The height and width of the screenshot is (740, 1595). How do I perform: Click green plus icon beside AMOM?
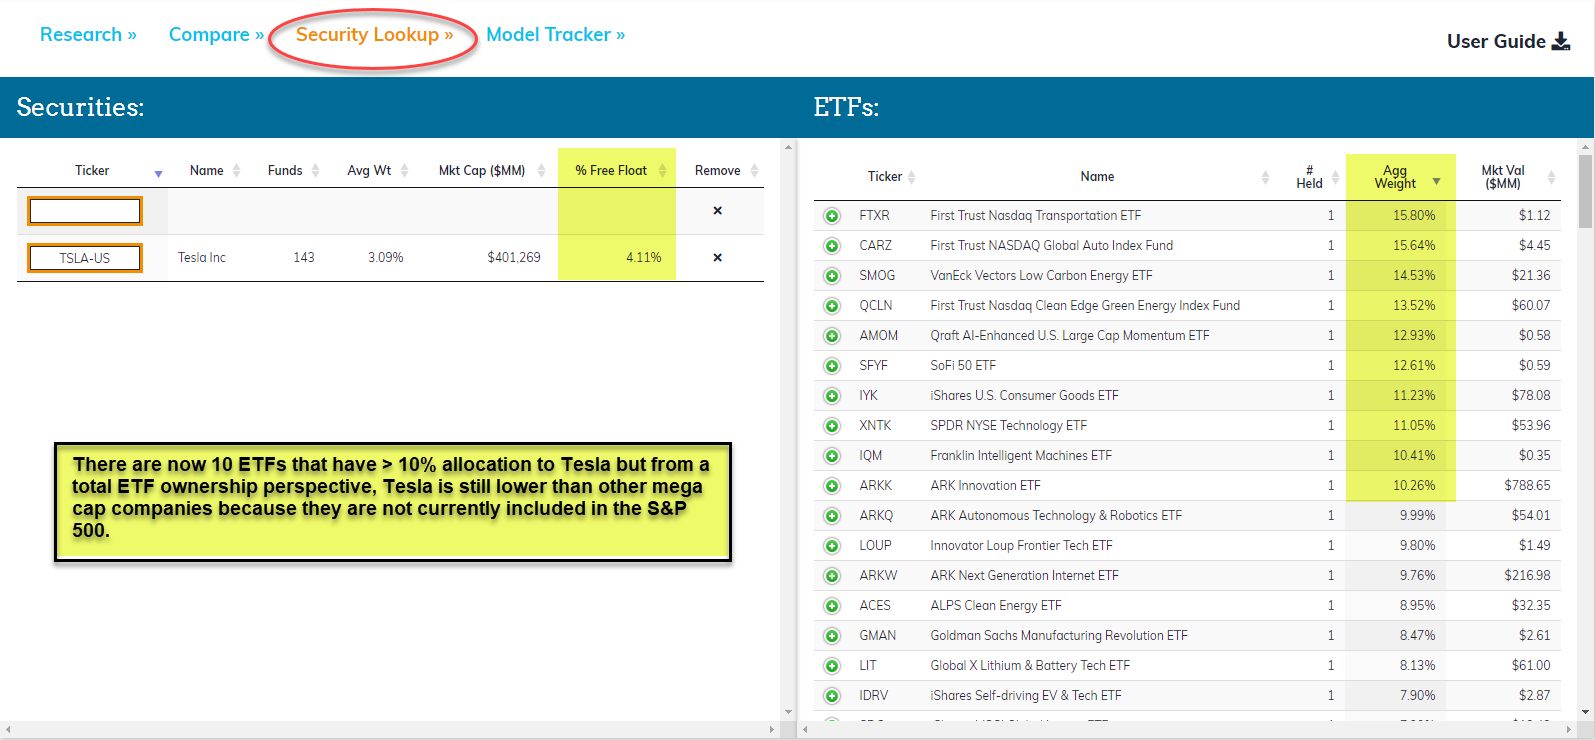click(831, 336)
